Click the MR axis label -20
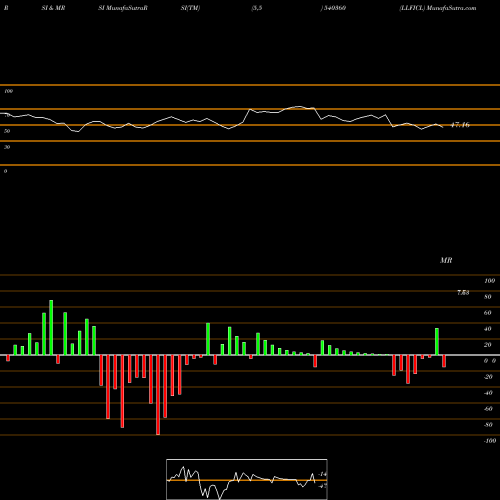Viewport: 500px width, 500px height. coord(488,377)
